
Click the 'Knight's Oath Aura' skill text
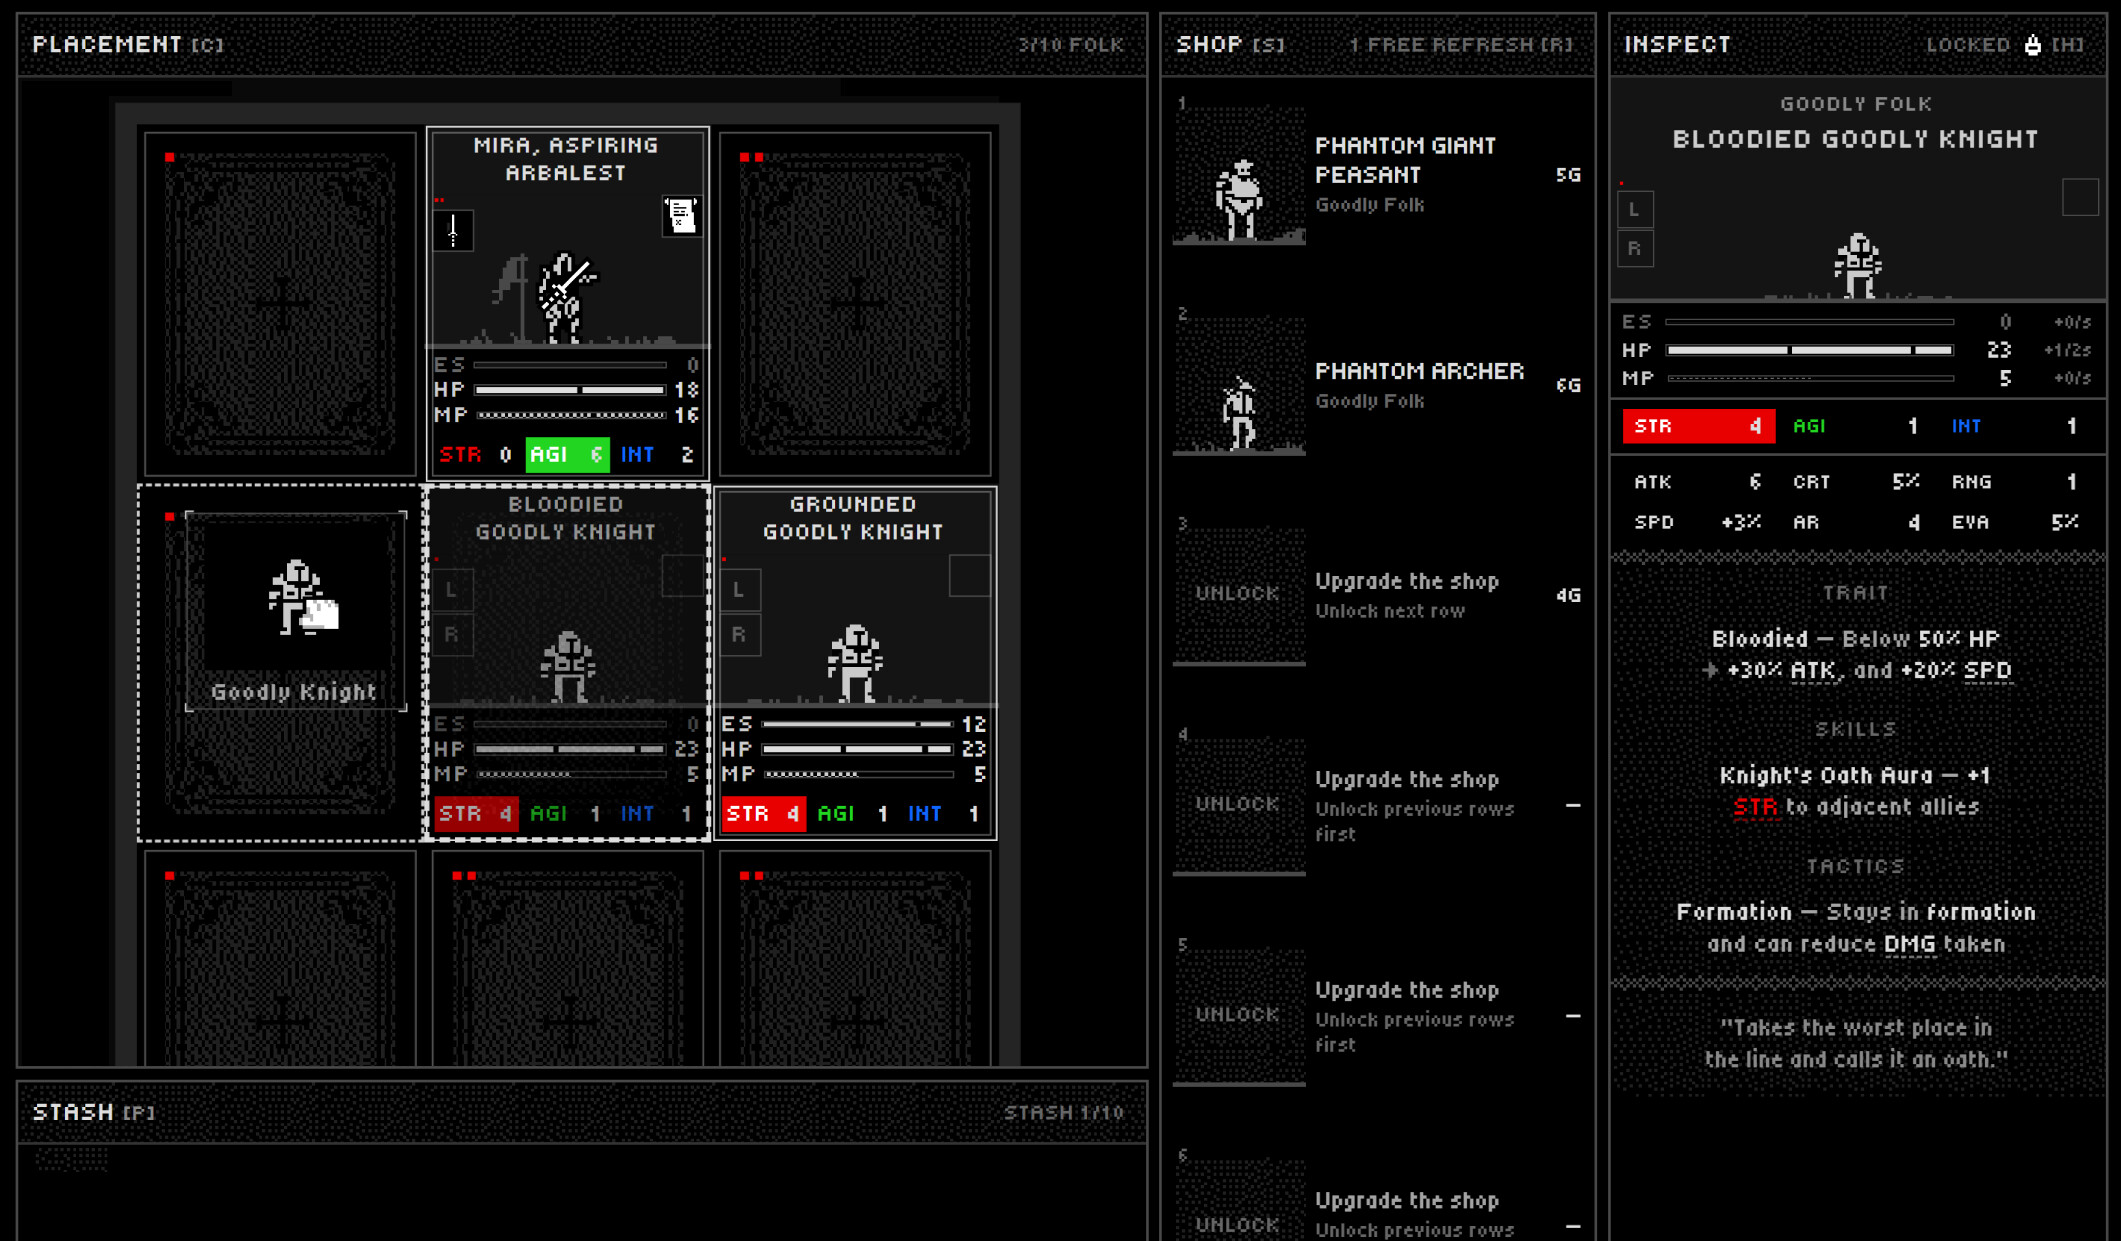tap(1855, 791)
